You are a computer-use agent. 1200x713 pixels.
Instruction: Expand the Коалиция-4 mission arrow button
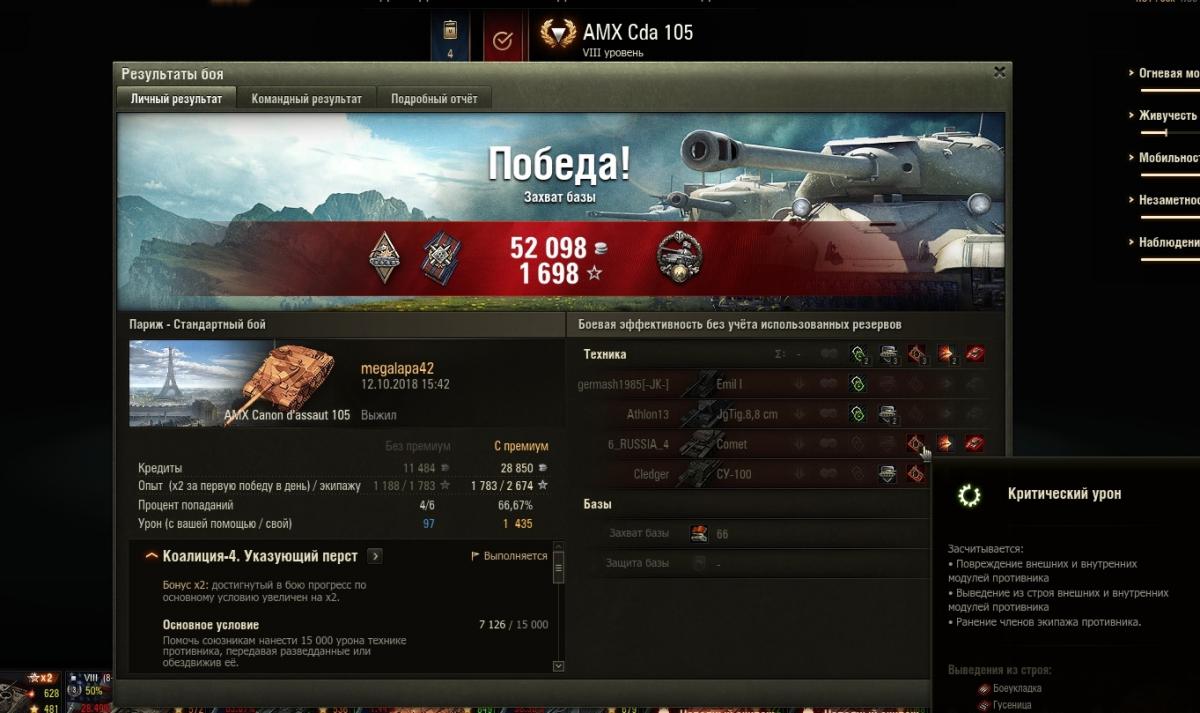374,556
